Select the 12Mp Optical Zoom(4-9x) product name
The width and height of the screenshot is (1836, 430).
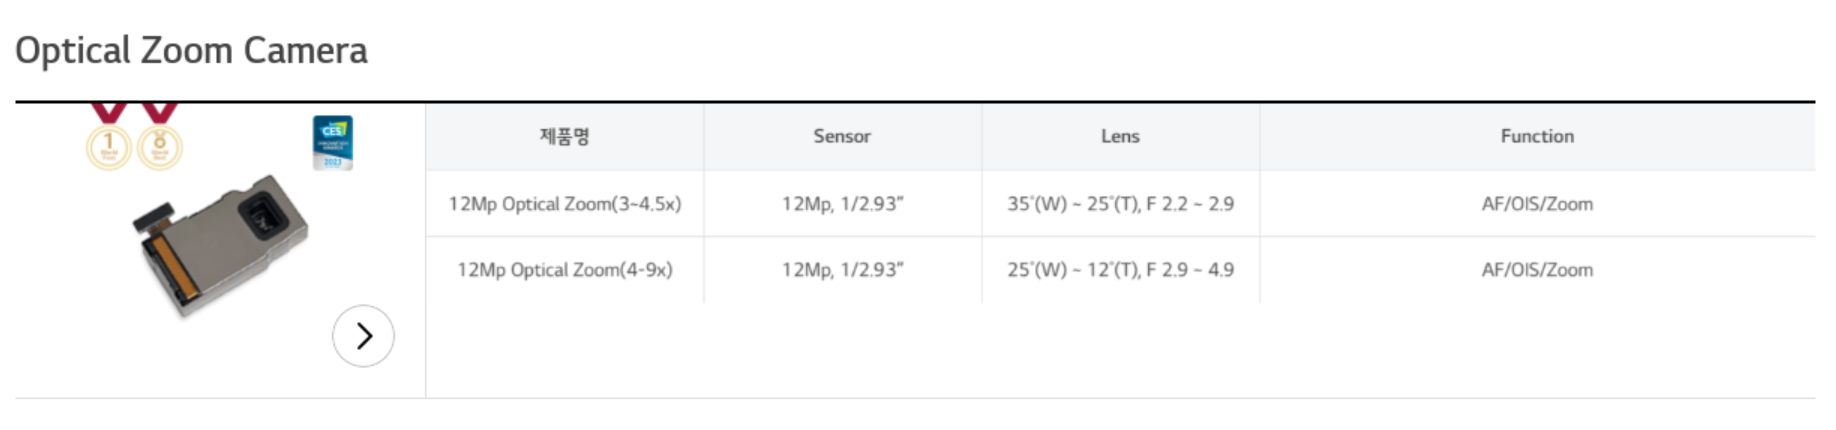click(564, 270)
